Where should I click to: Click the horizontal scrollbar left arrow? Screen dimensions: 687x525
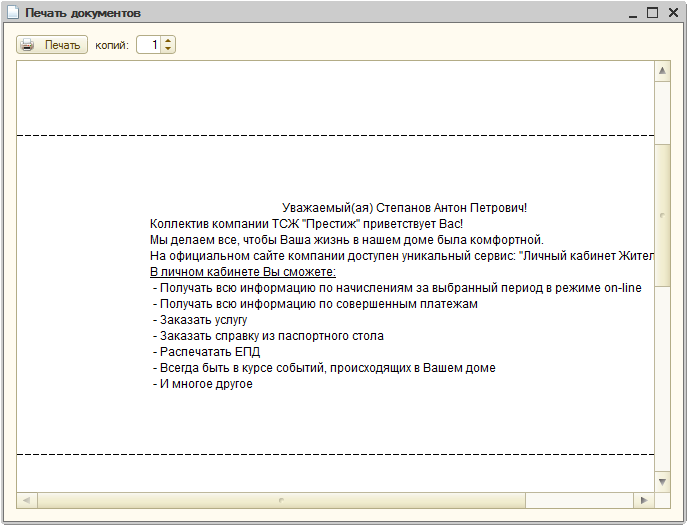tap(27, 500)
